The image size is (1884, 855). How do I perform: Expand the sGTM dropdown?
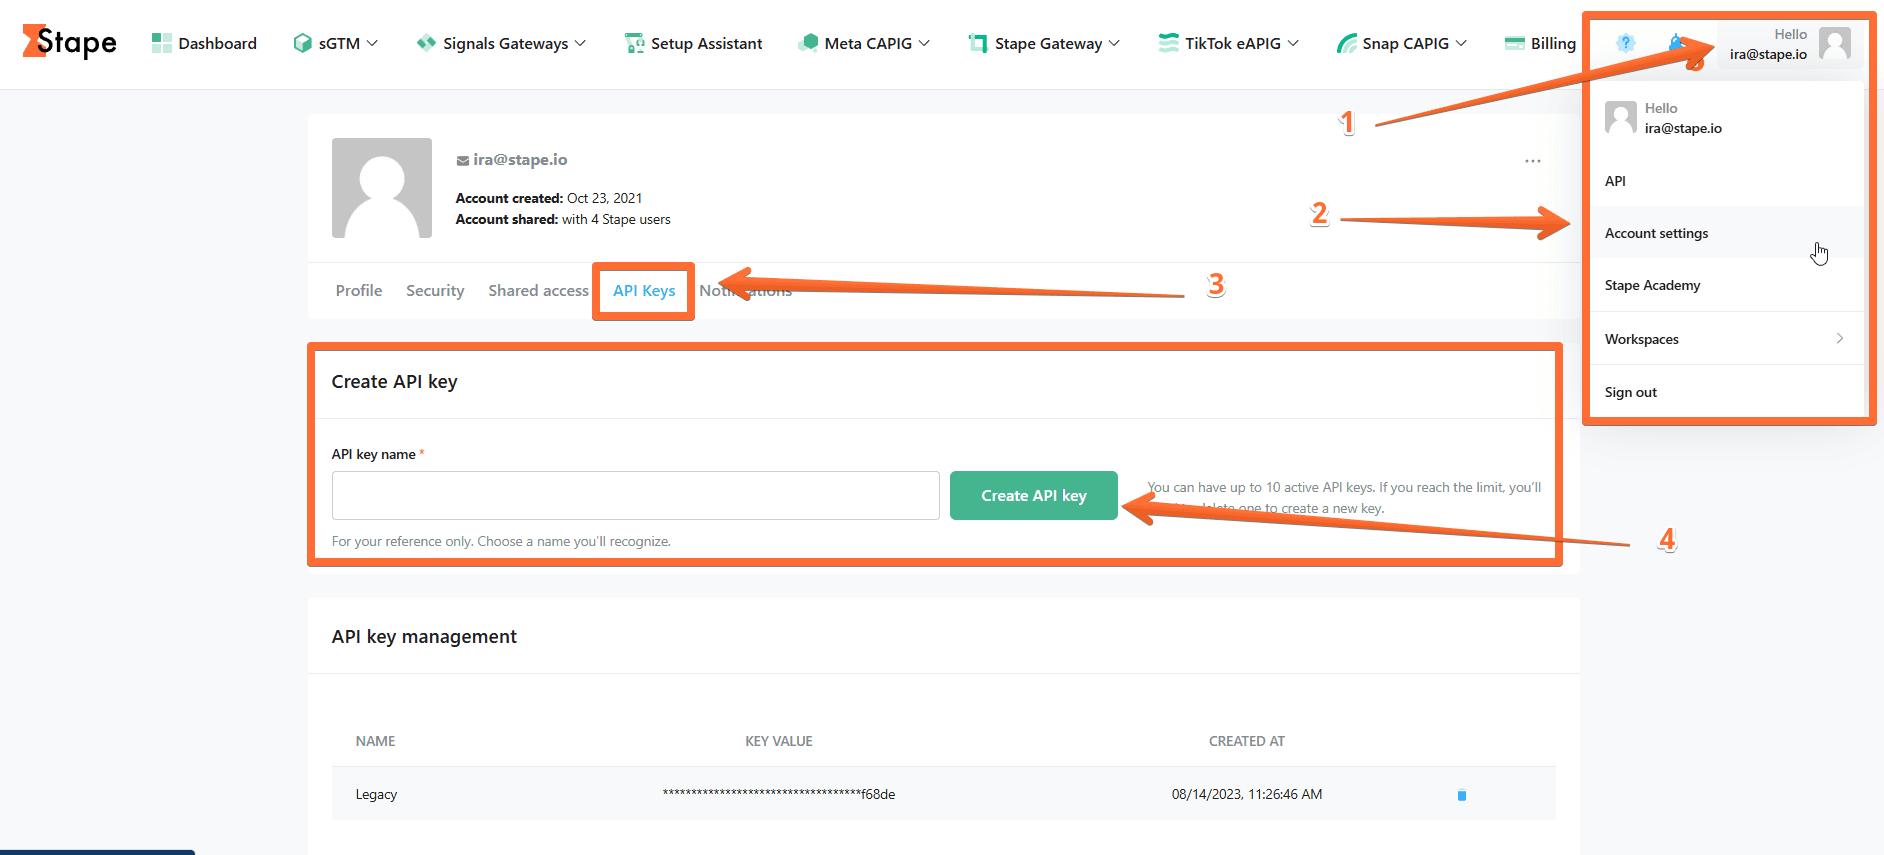point(336,43)
